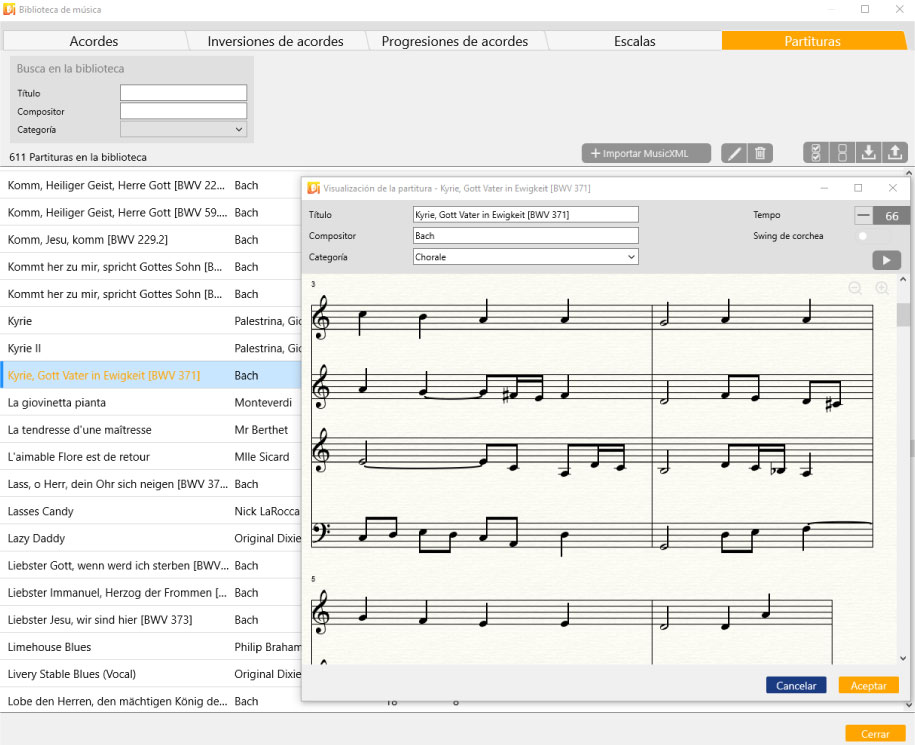Click composer 'Mr Berthet' cell
915x745 pixels.
(x=261, y=429)
